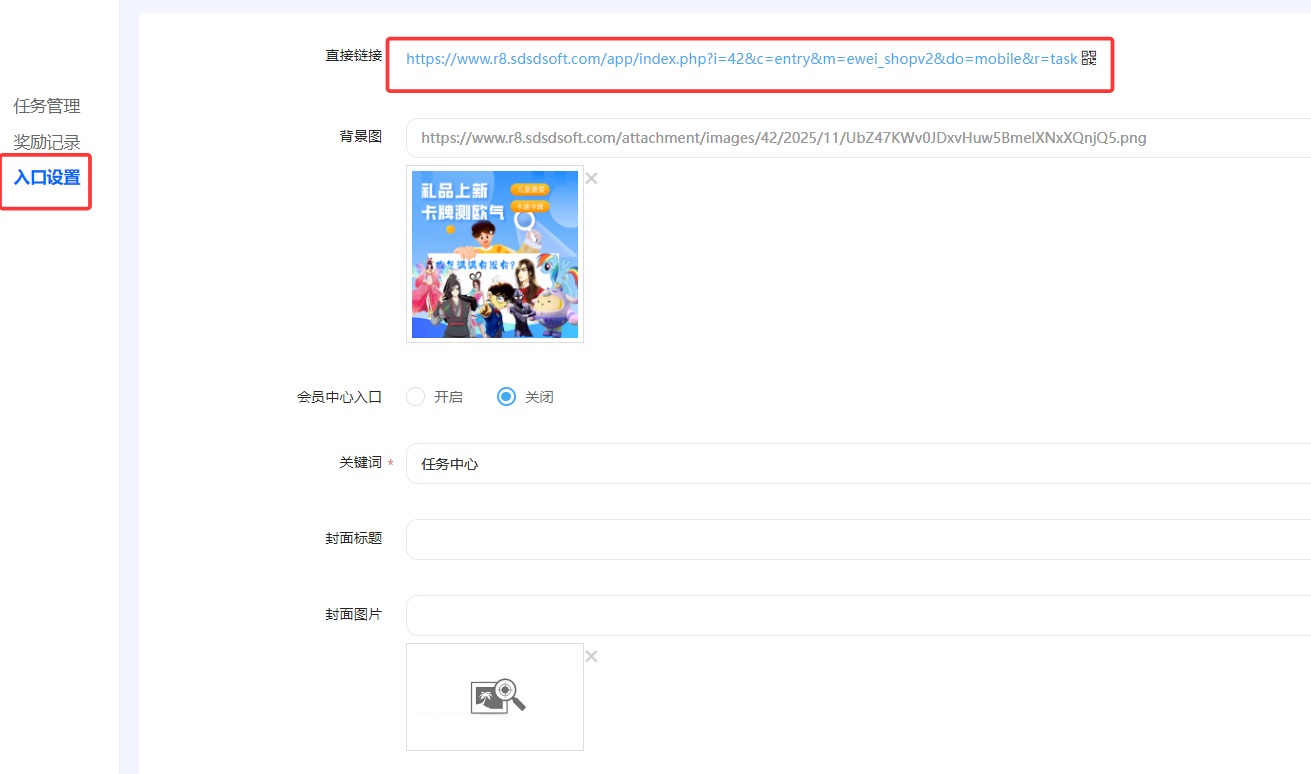Select the 开启 radio for member center entry
The width and height of the screenshot is (1311, 774).
tap(416, 397)
